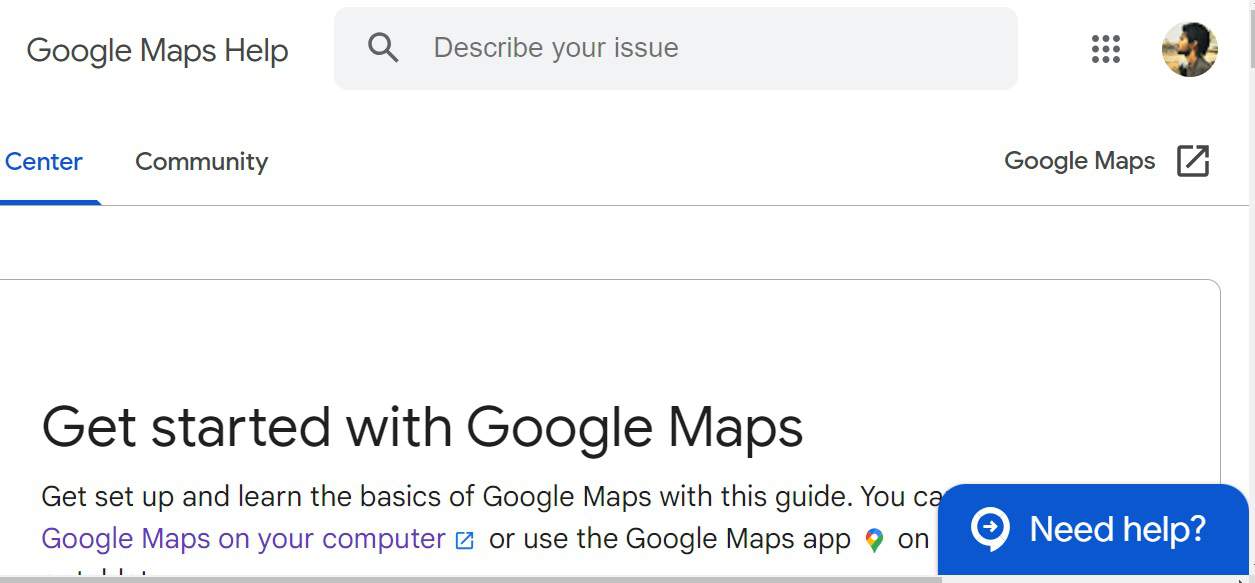Click the search magnifying glass icon
The image size is (1255, 583).
point(384,47)
